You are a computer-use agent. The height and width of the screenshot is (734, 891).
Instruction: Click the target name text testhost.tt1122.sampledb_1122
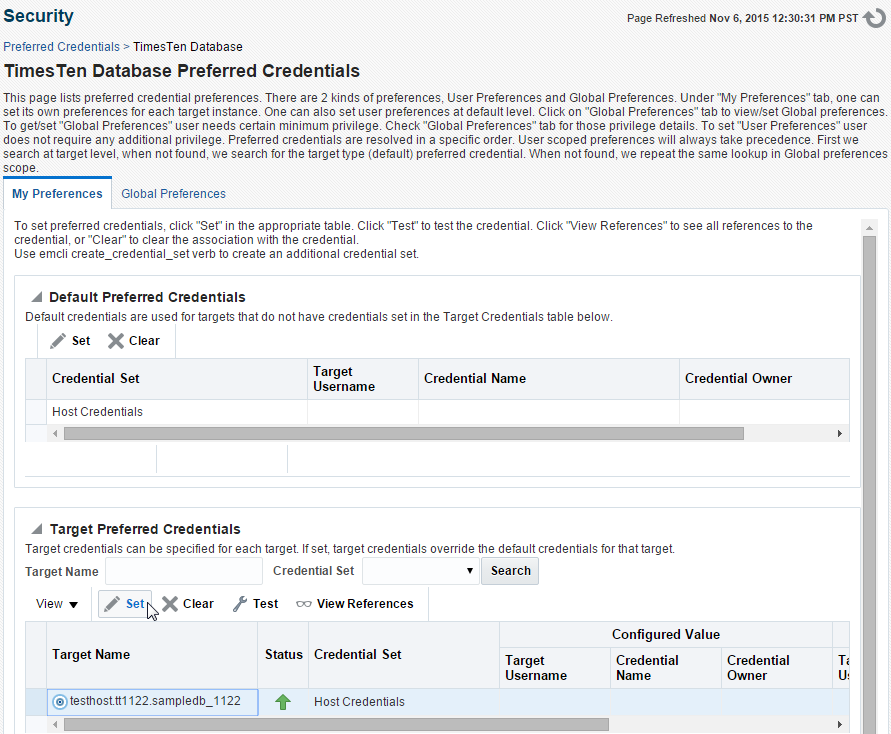[x=155, y=701]
